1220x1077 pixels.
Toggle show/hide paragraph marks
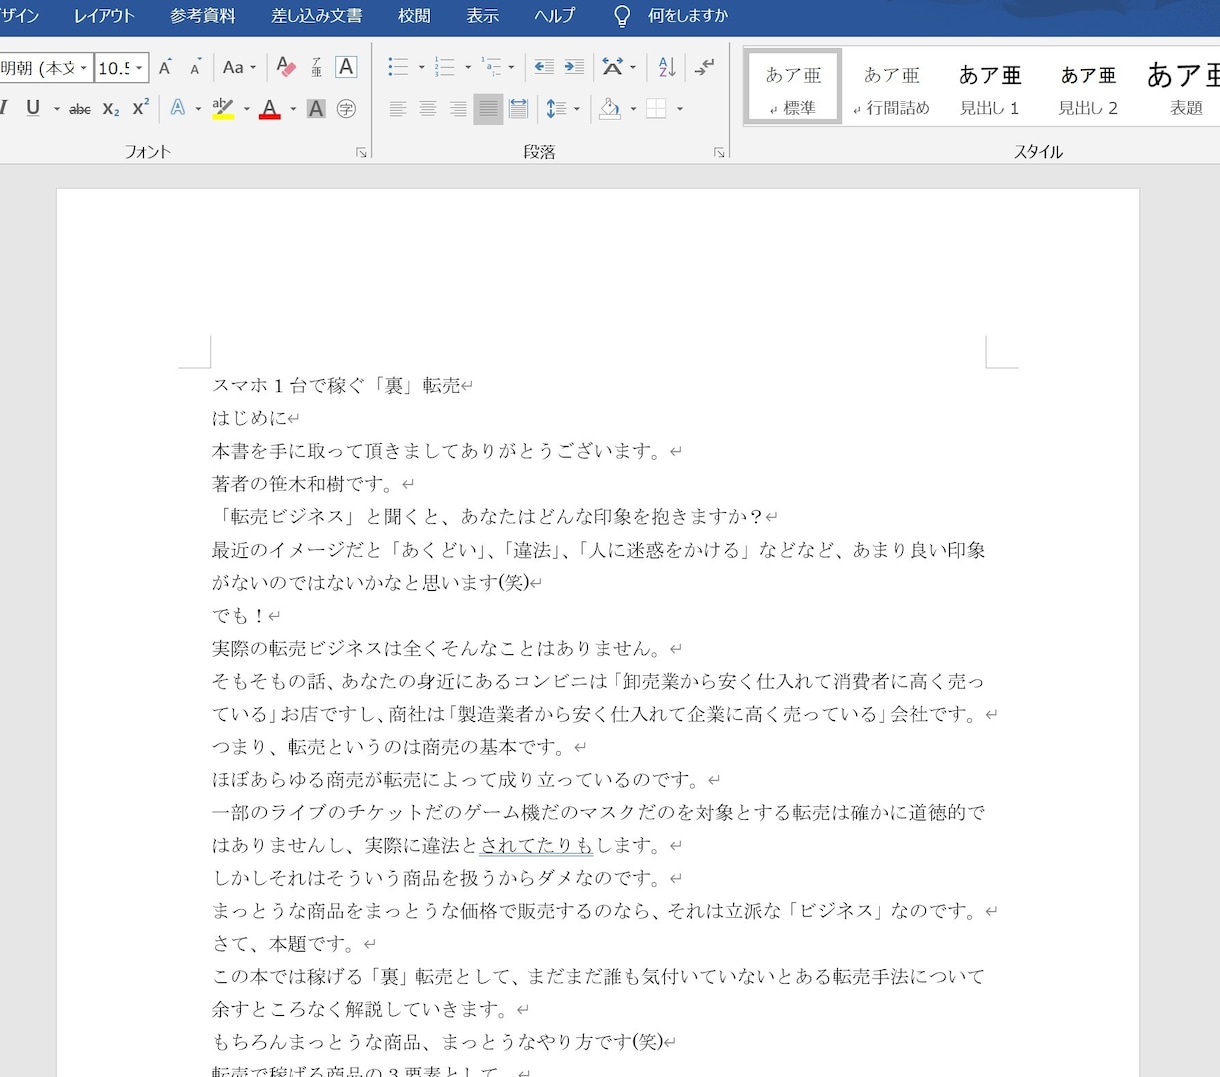pos(705,67)
